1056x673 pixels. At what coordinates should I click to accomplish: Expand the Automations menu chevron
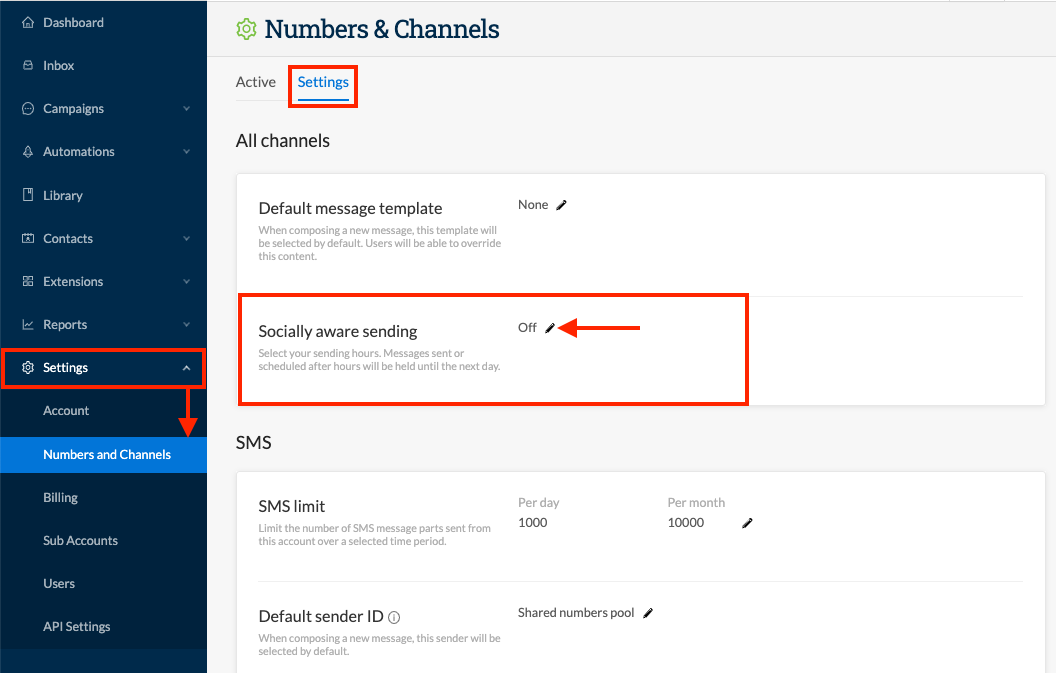click(x=187, y=152)
